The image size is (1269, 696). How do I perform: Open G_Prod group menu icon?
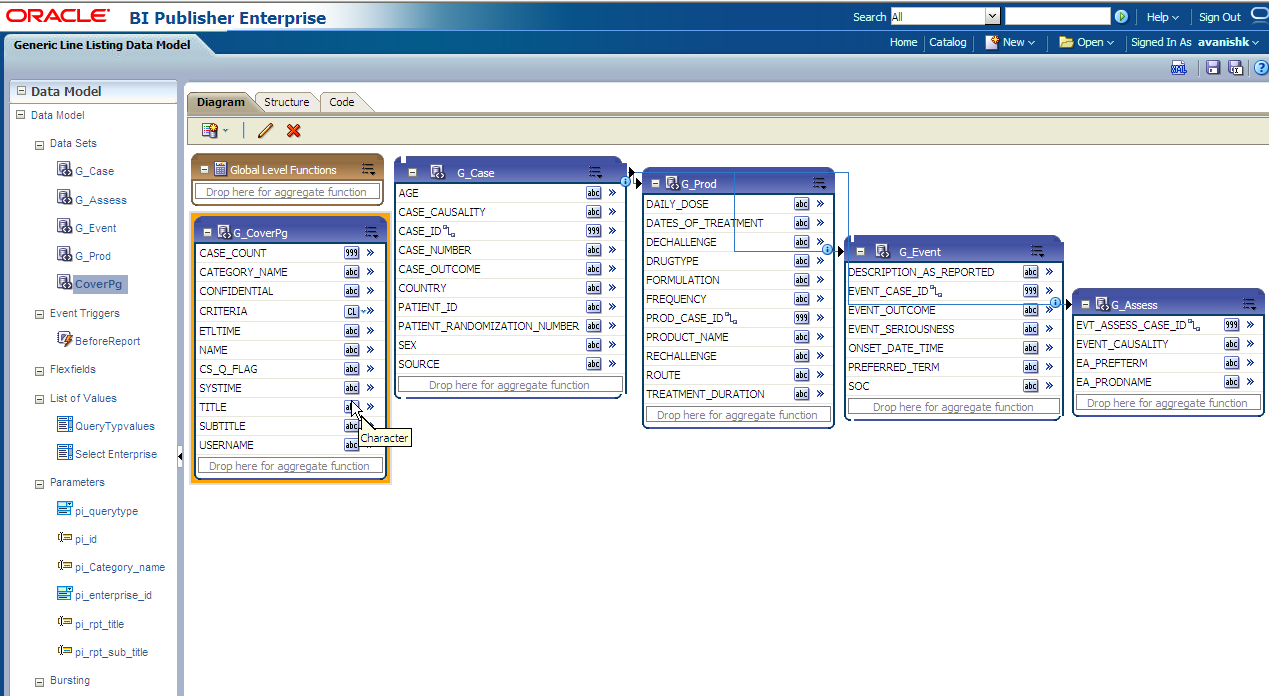point(819,183)
